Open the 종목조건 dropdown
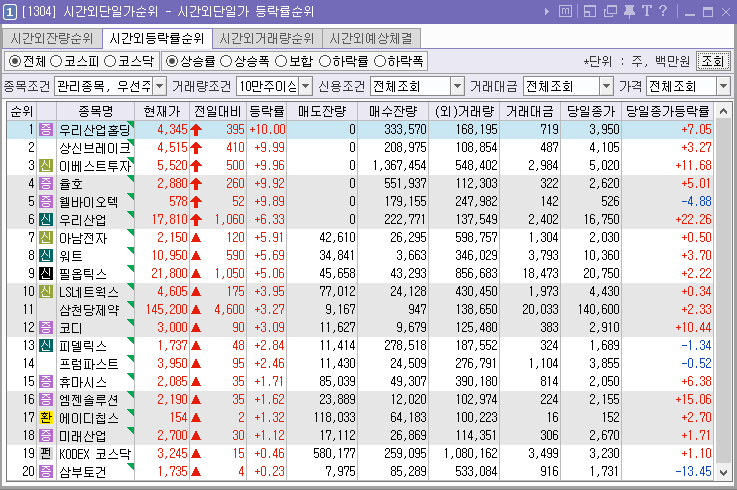This screenshot has height=490, width=737. click(160, 86)
